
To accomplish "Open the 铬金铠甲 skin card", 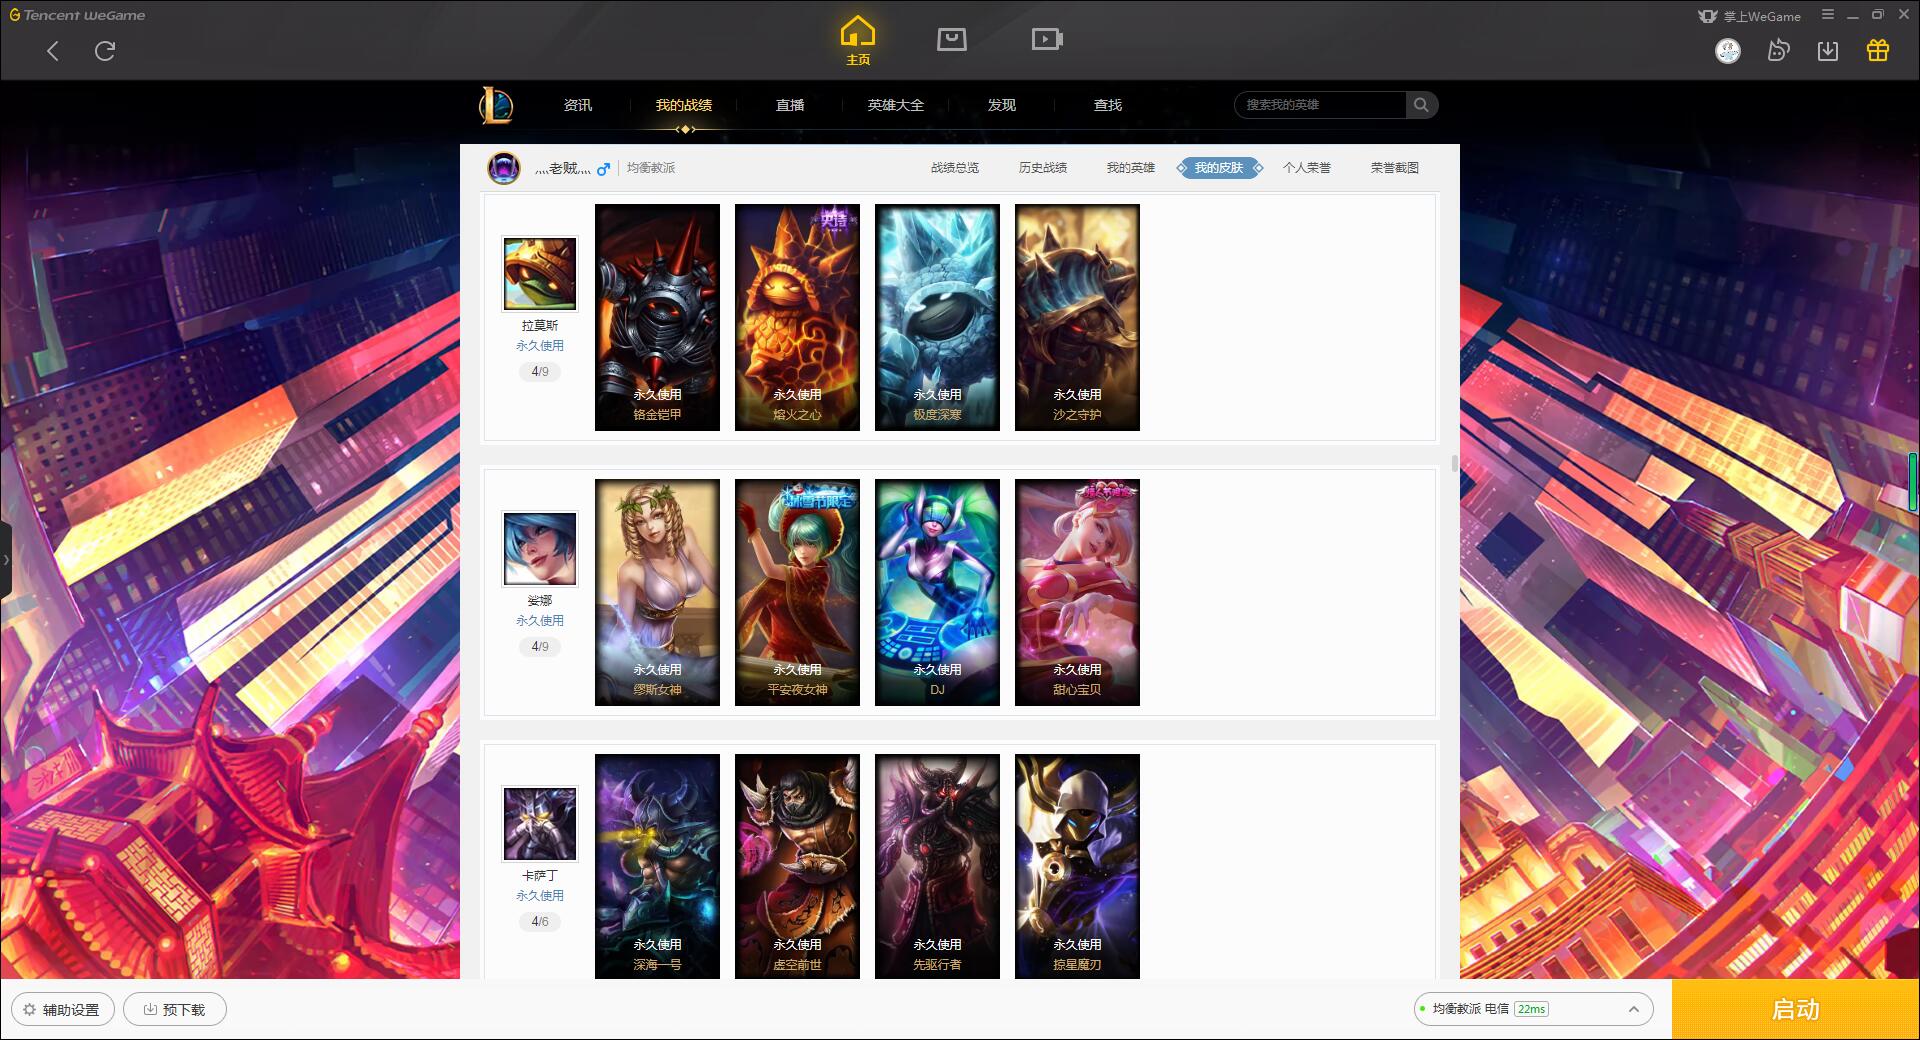I will (657, 317).
